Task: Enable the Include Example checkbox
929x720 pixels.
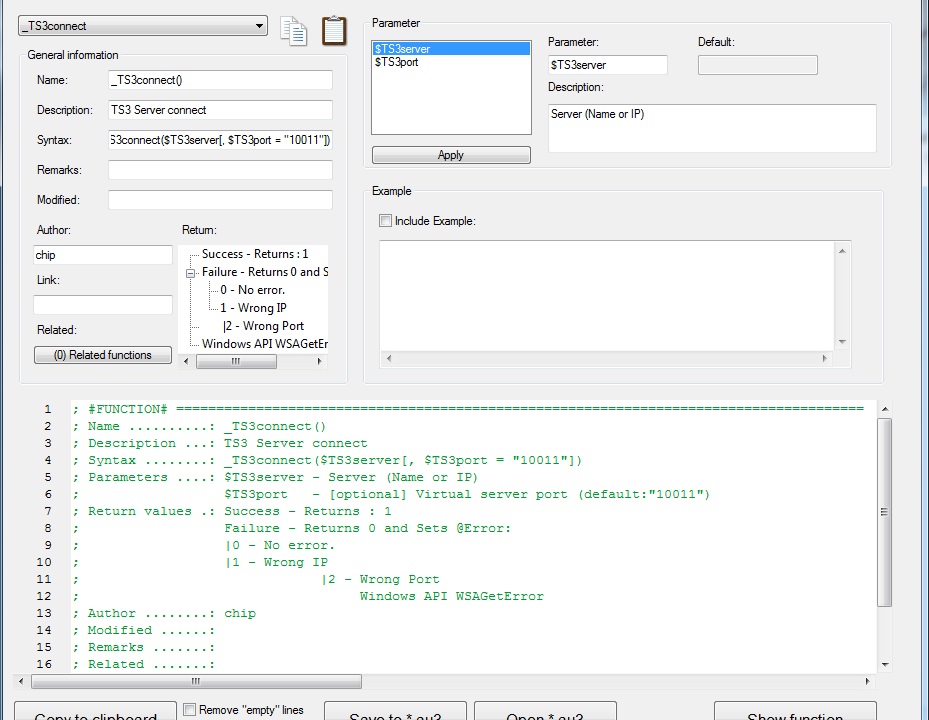Action: (x=386, y=221)
